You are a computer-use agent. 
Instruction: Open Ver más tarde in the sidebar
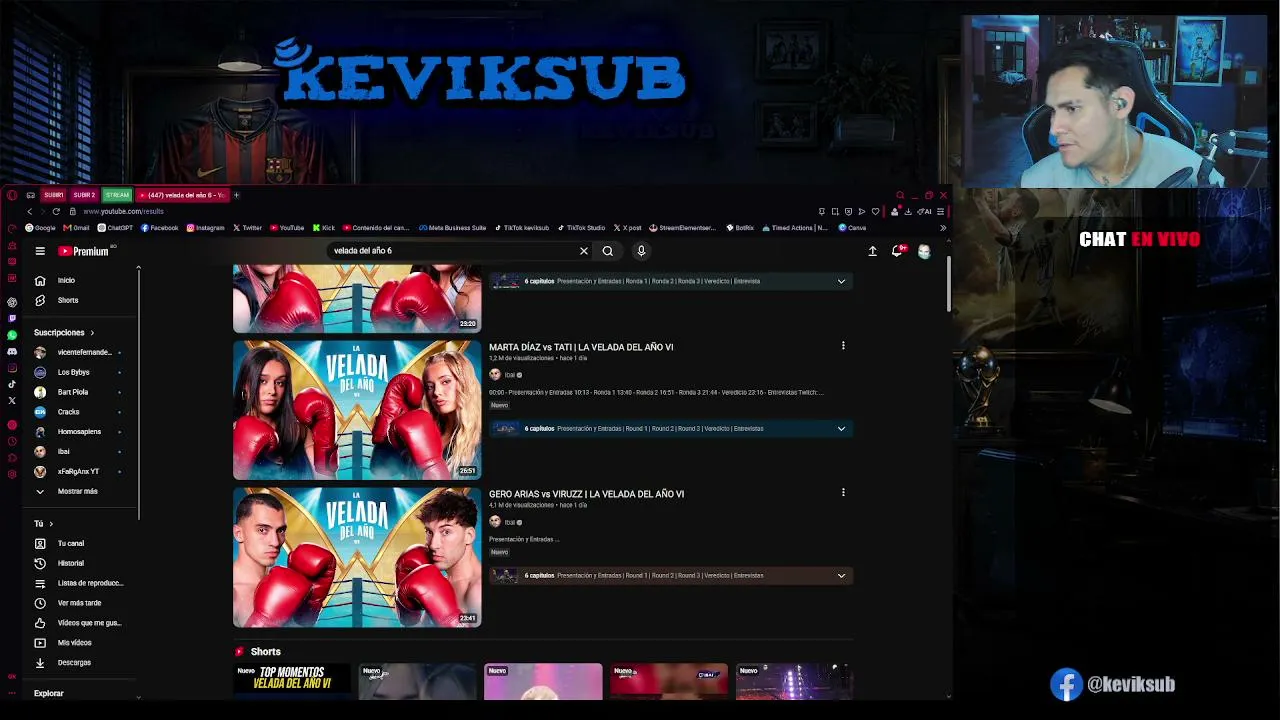click(x=79, y=603)
